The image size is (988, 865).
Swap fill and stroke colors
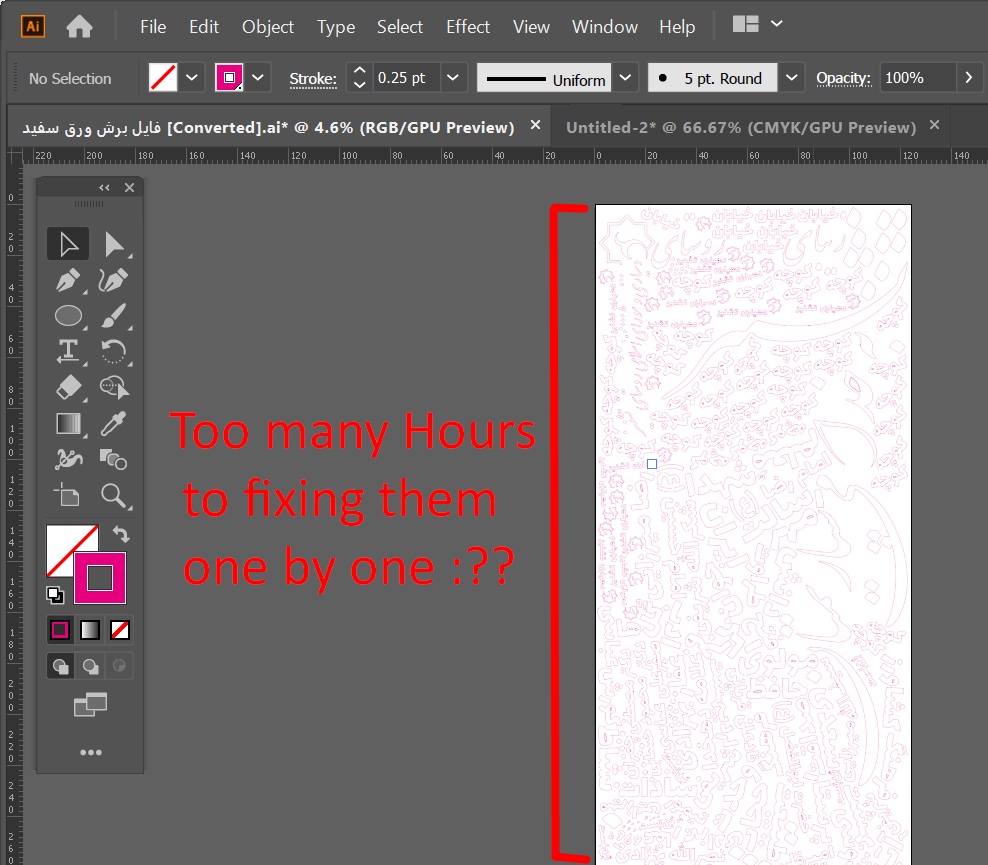click(x=121, y=535)
